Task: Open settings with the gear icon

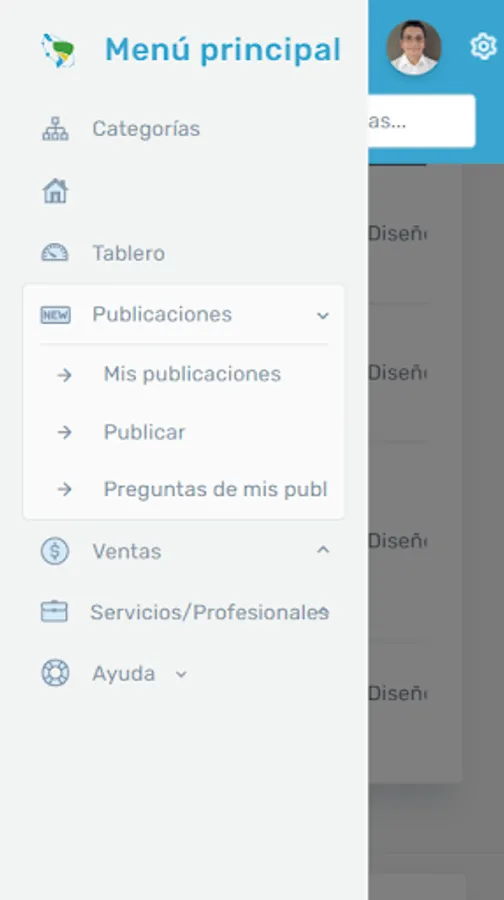Action: (x=483, y=46)
